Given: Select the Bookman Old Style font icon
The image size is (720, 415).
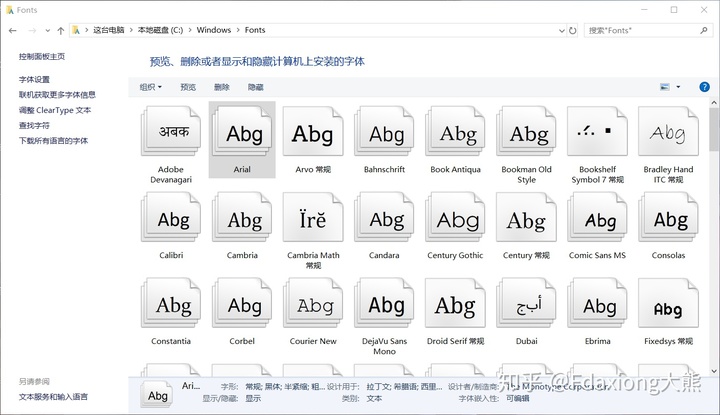Looking at the screenshot, I should tap(526, 131).
